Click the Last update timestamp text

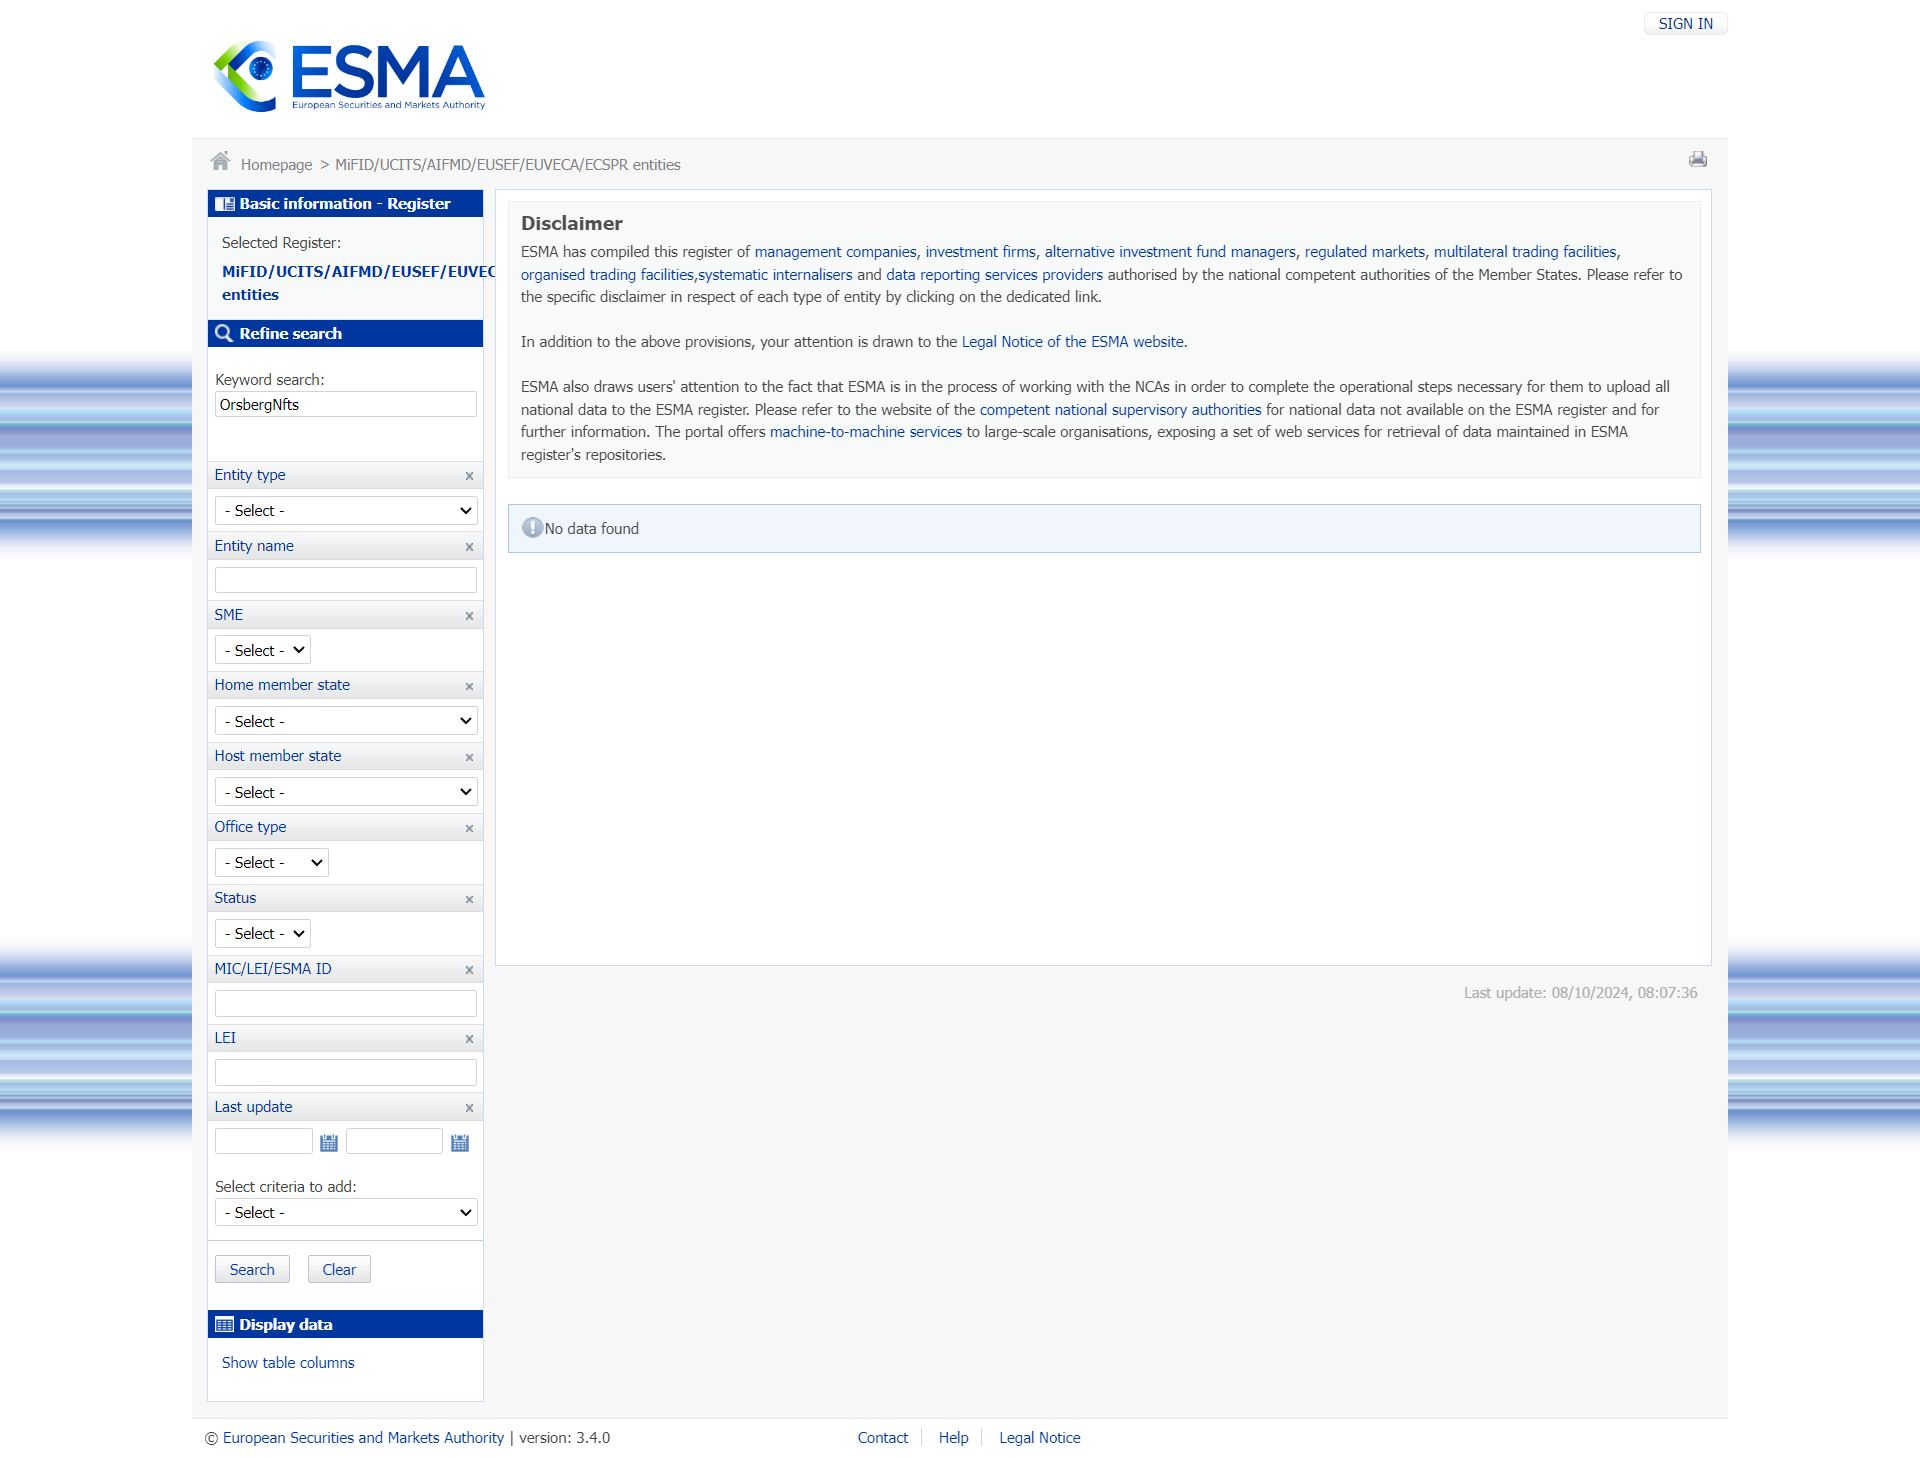tap(1581, 993)
